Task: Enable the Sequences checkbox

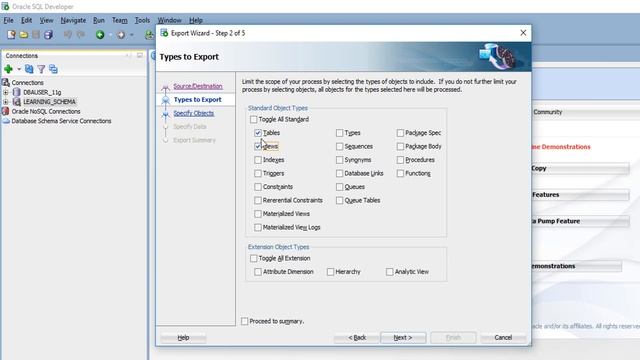Action: (339, 146)
